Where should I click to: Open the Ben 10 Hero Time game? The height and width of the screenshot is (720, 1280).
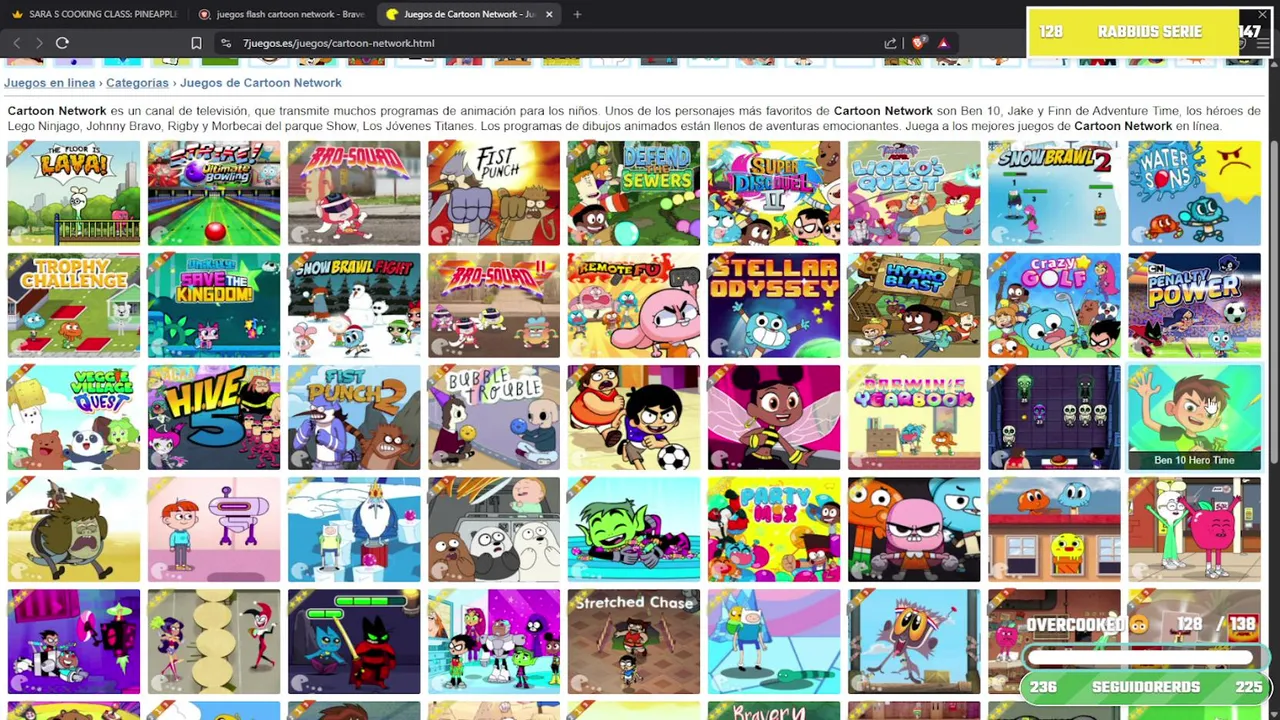click(x=1194, y=417)
